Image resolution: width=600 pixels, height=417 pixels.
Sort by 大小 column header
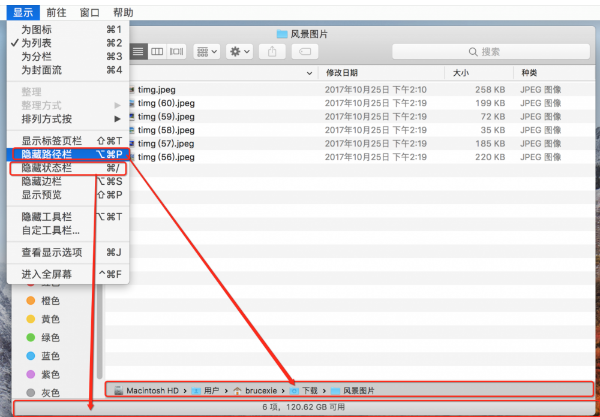coord(479,73)
